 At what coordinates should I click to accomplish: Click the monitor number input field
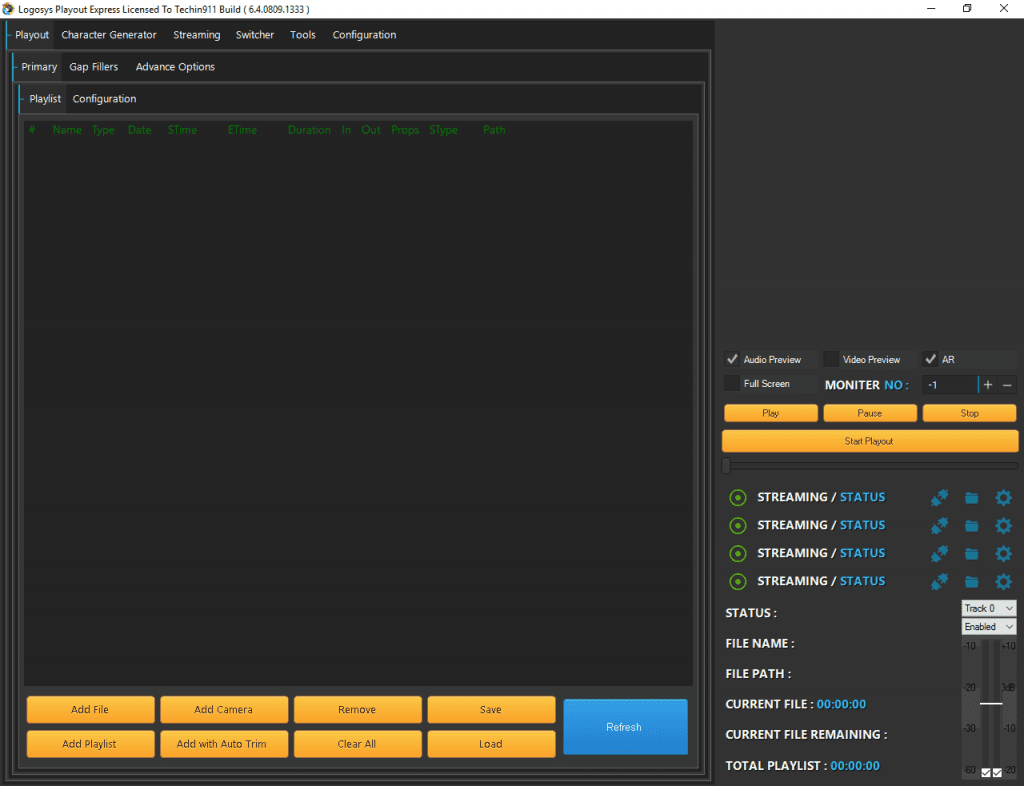[949, 385]
